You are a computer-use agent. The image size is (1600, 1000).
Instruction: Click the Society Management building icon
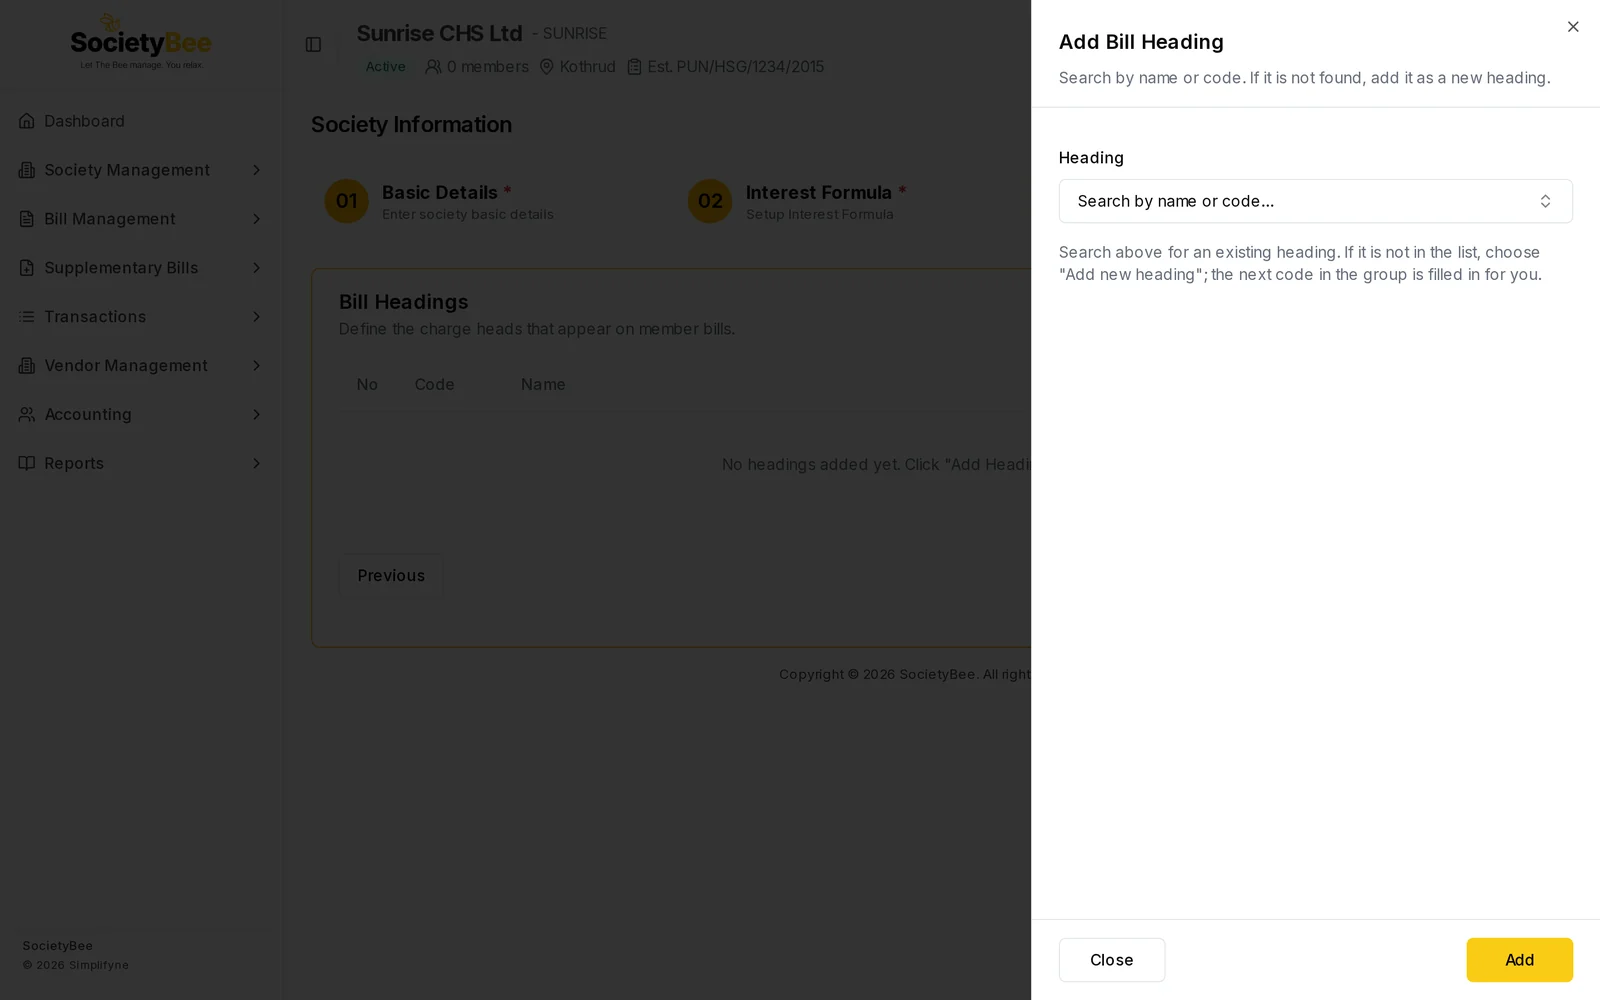27,170
